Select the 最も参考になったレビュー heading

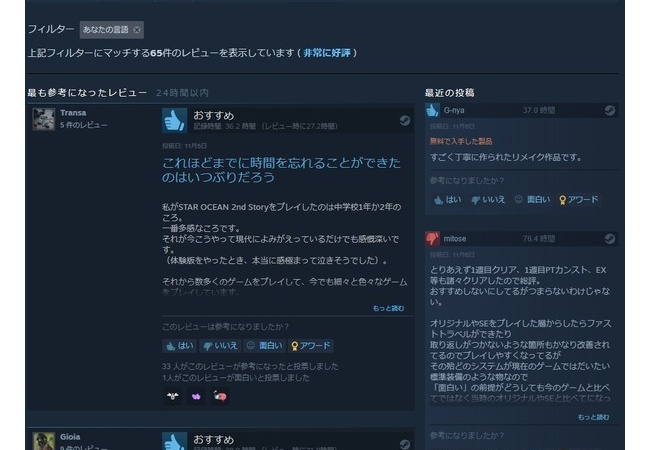click(87, 93)
